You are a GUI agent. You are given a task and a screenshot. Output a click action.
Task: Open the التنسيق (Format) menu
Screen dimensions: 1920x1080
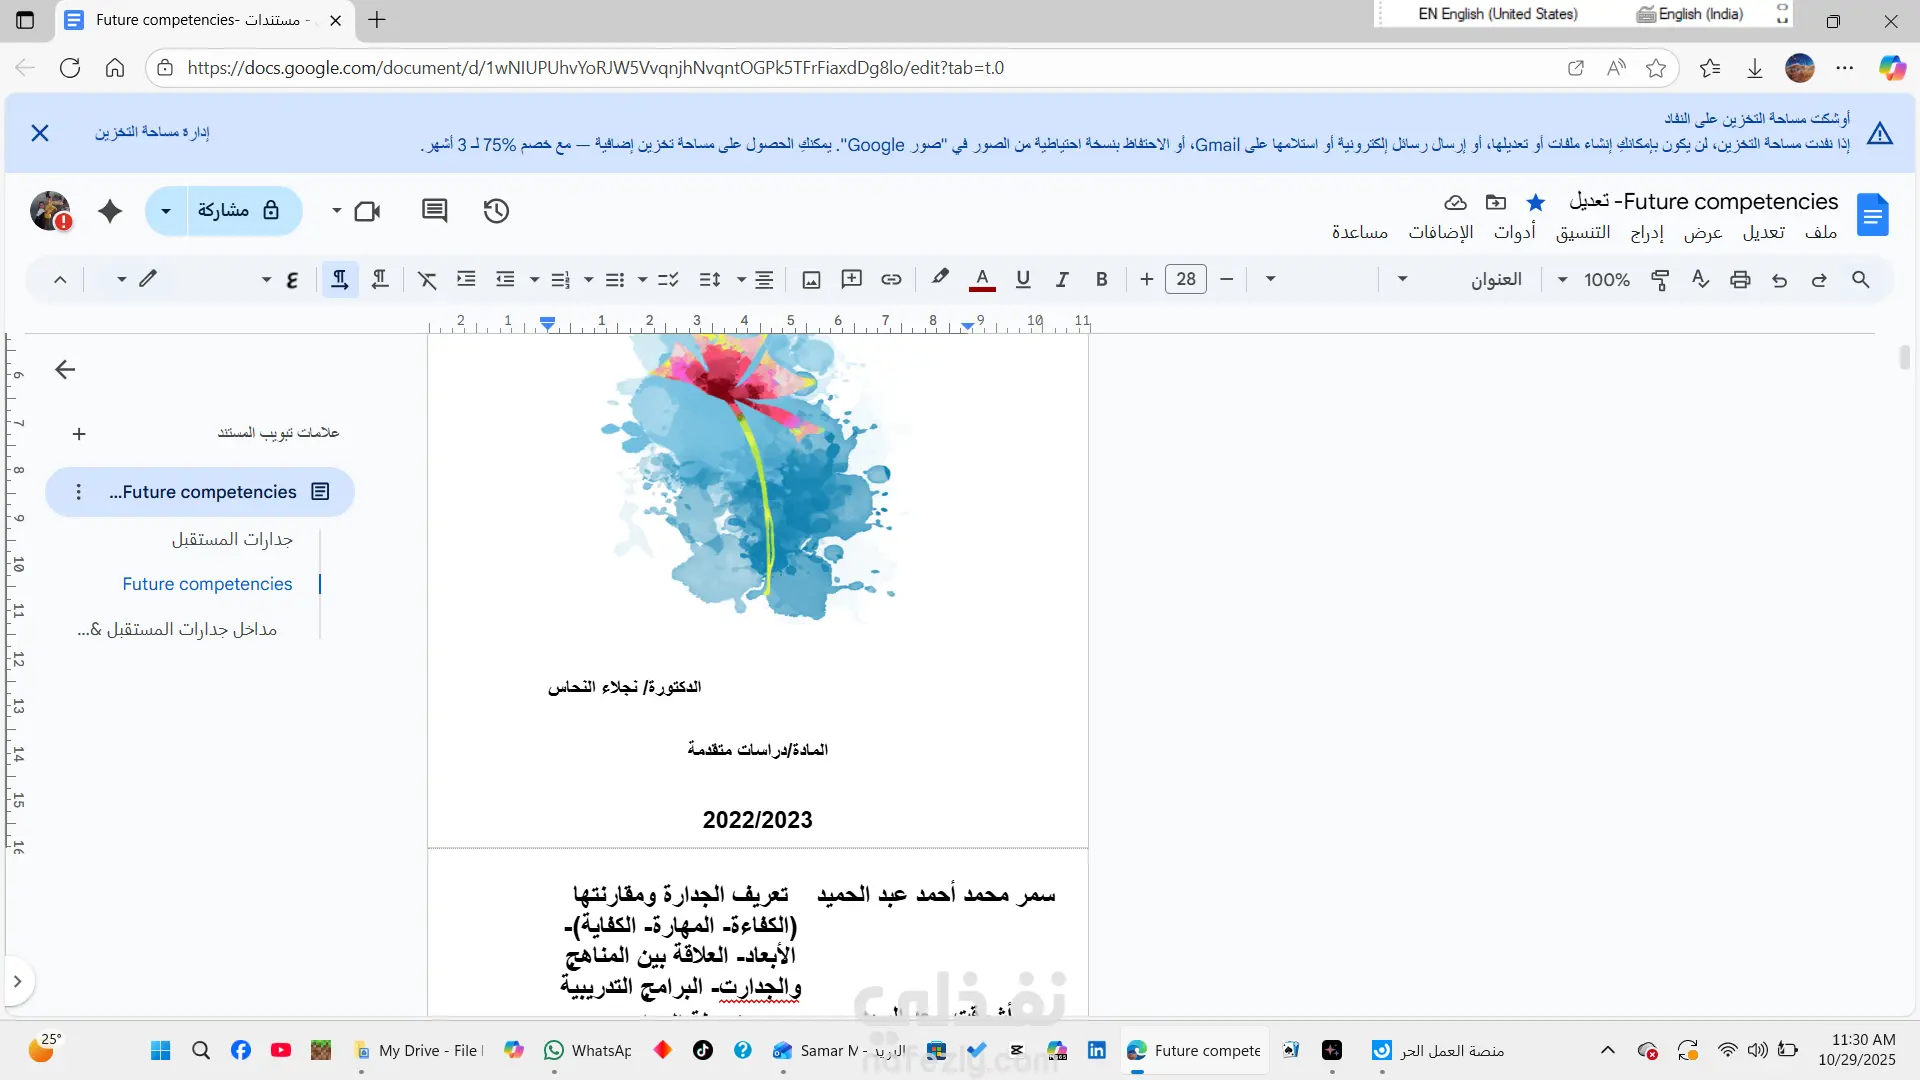click(1582, 232)
